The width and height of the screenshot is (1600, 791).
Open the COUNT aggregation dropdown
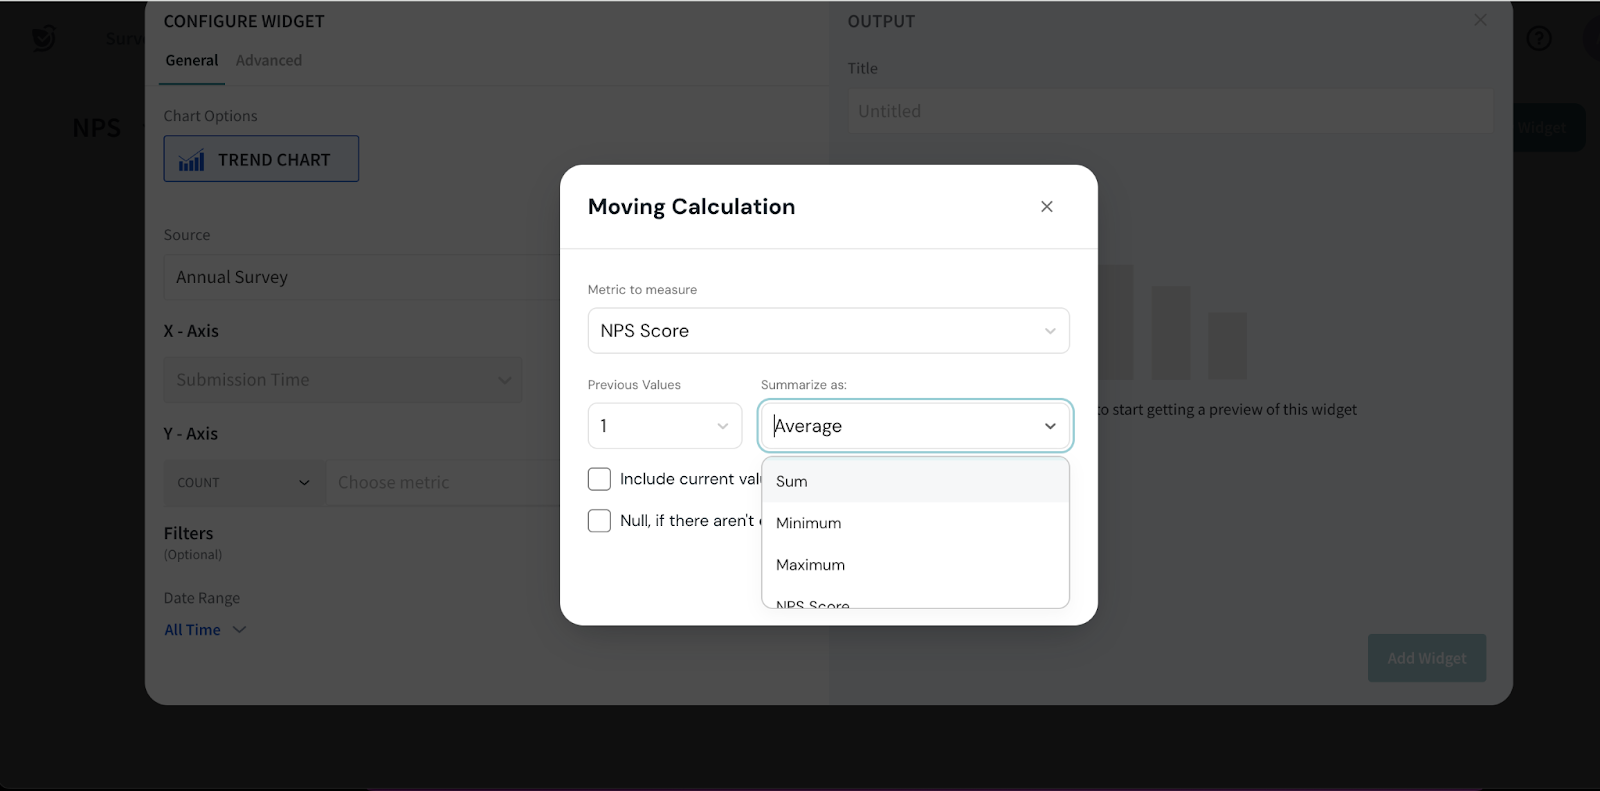coord(244,483)
